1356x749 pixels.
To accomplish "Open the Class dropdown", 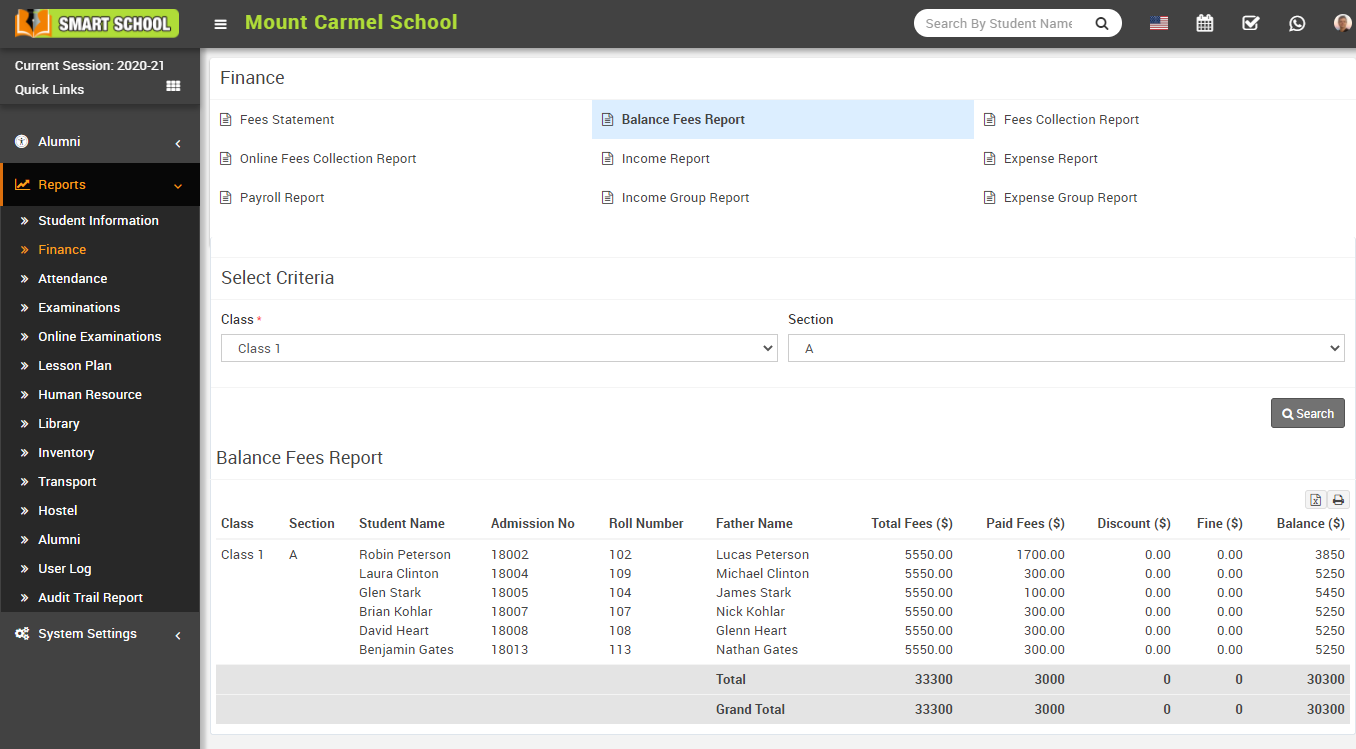I will point(498,347).
